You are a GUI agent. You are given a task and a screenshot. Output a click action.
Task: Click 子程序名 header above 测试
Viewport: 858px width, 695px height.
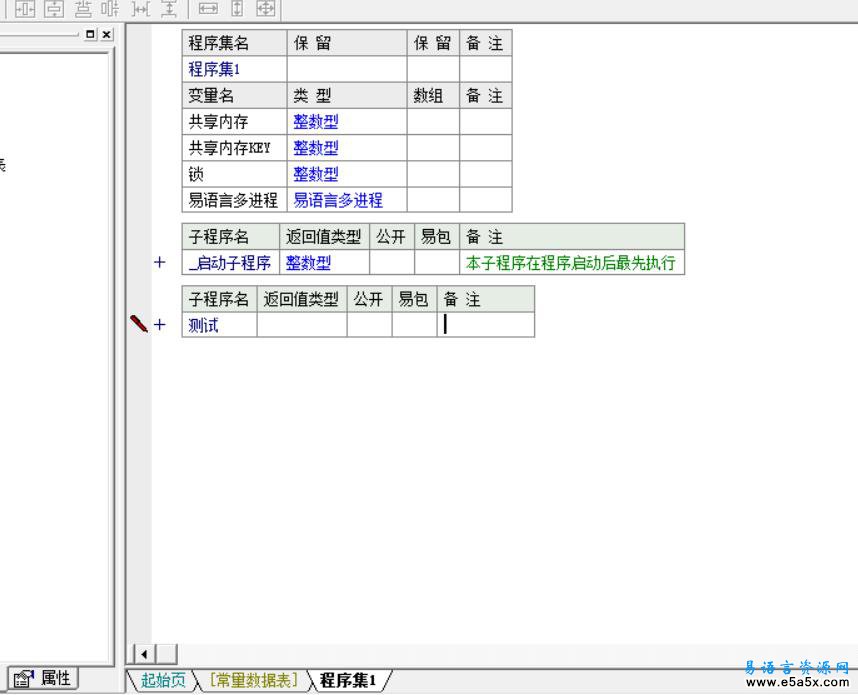(219, 299)
